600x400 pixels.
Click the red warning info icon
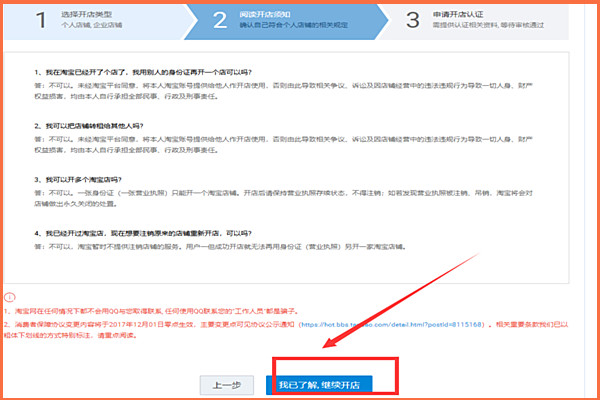click(10, 297)
